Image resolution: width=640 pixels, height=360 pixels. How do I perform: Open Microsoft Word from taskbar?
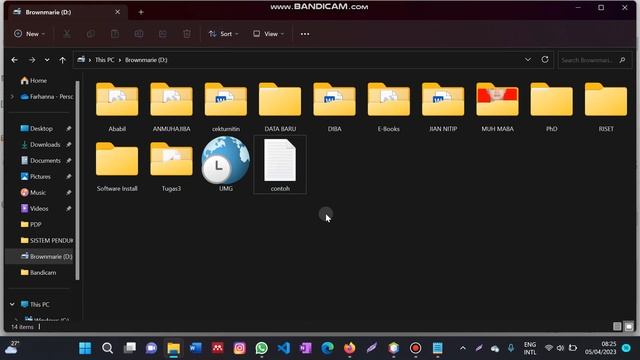[196, 348]
